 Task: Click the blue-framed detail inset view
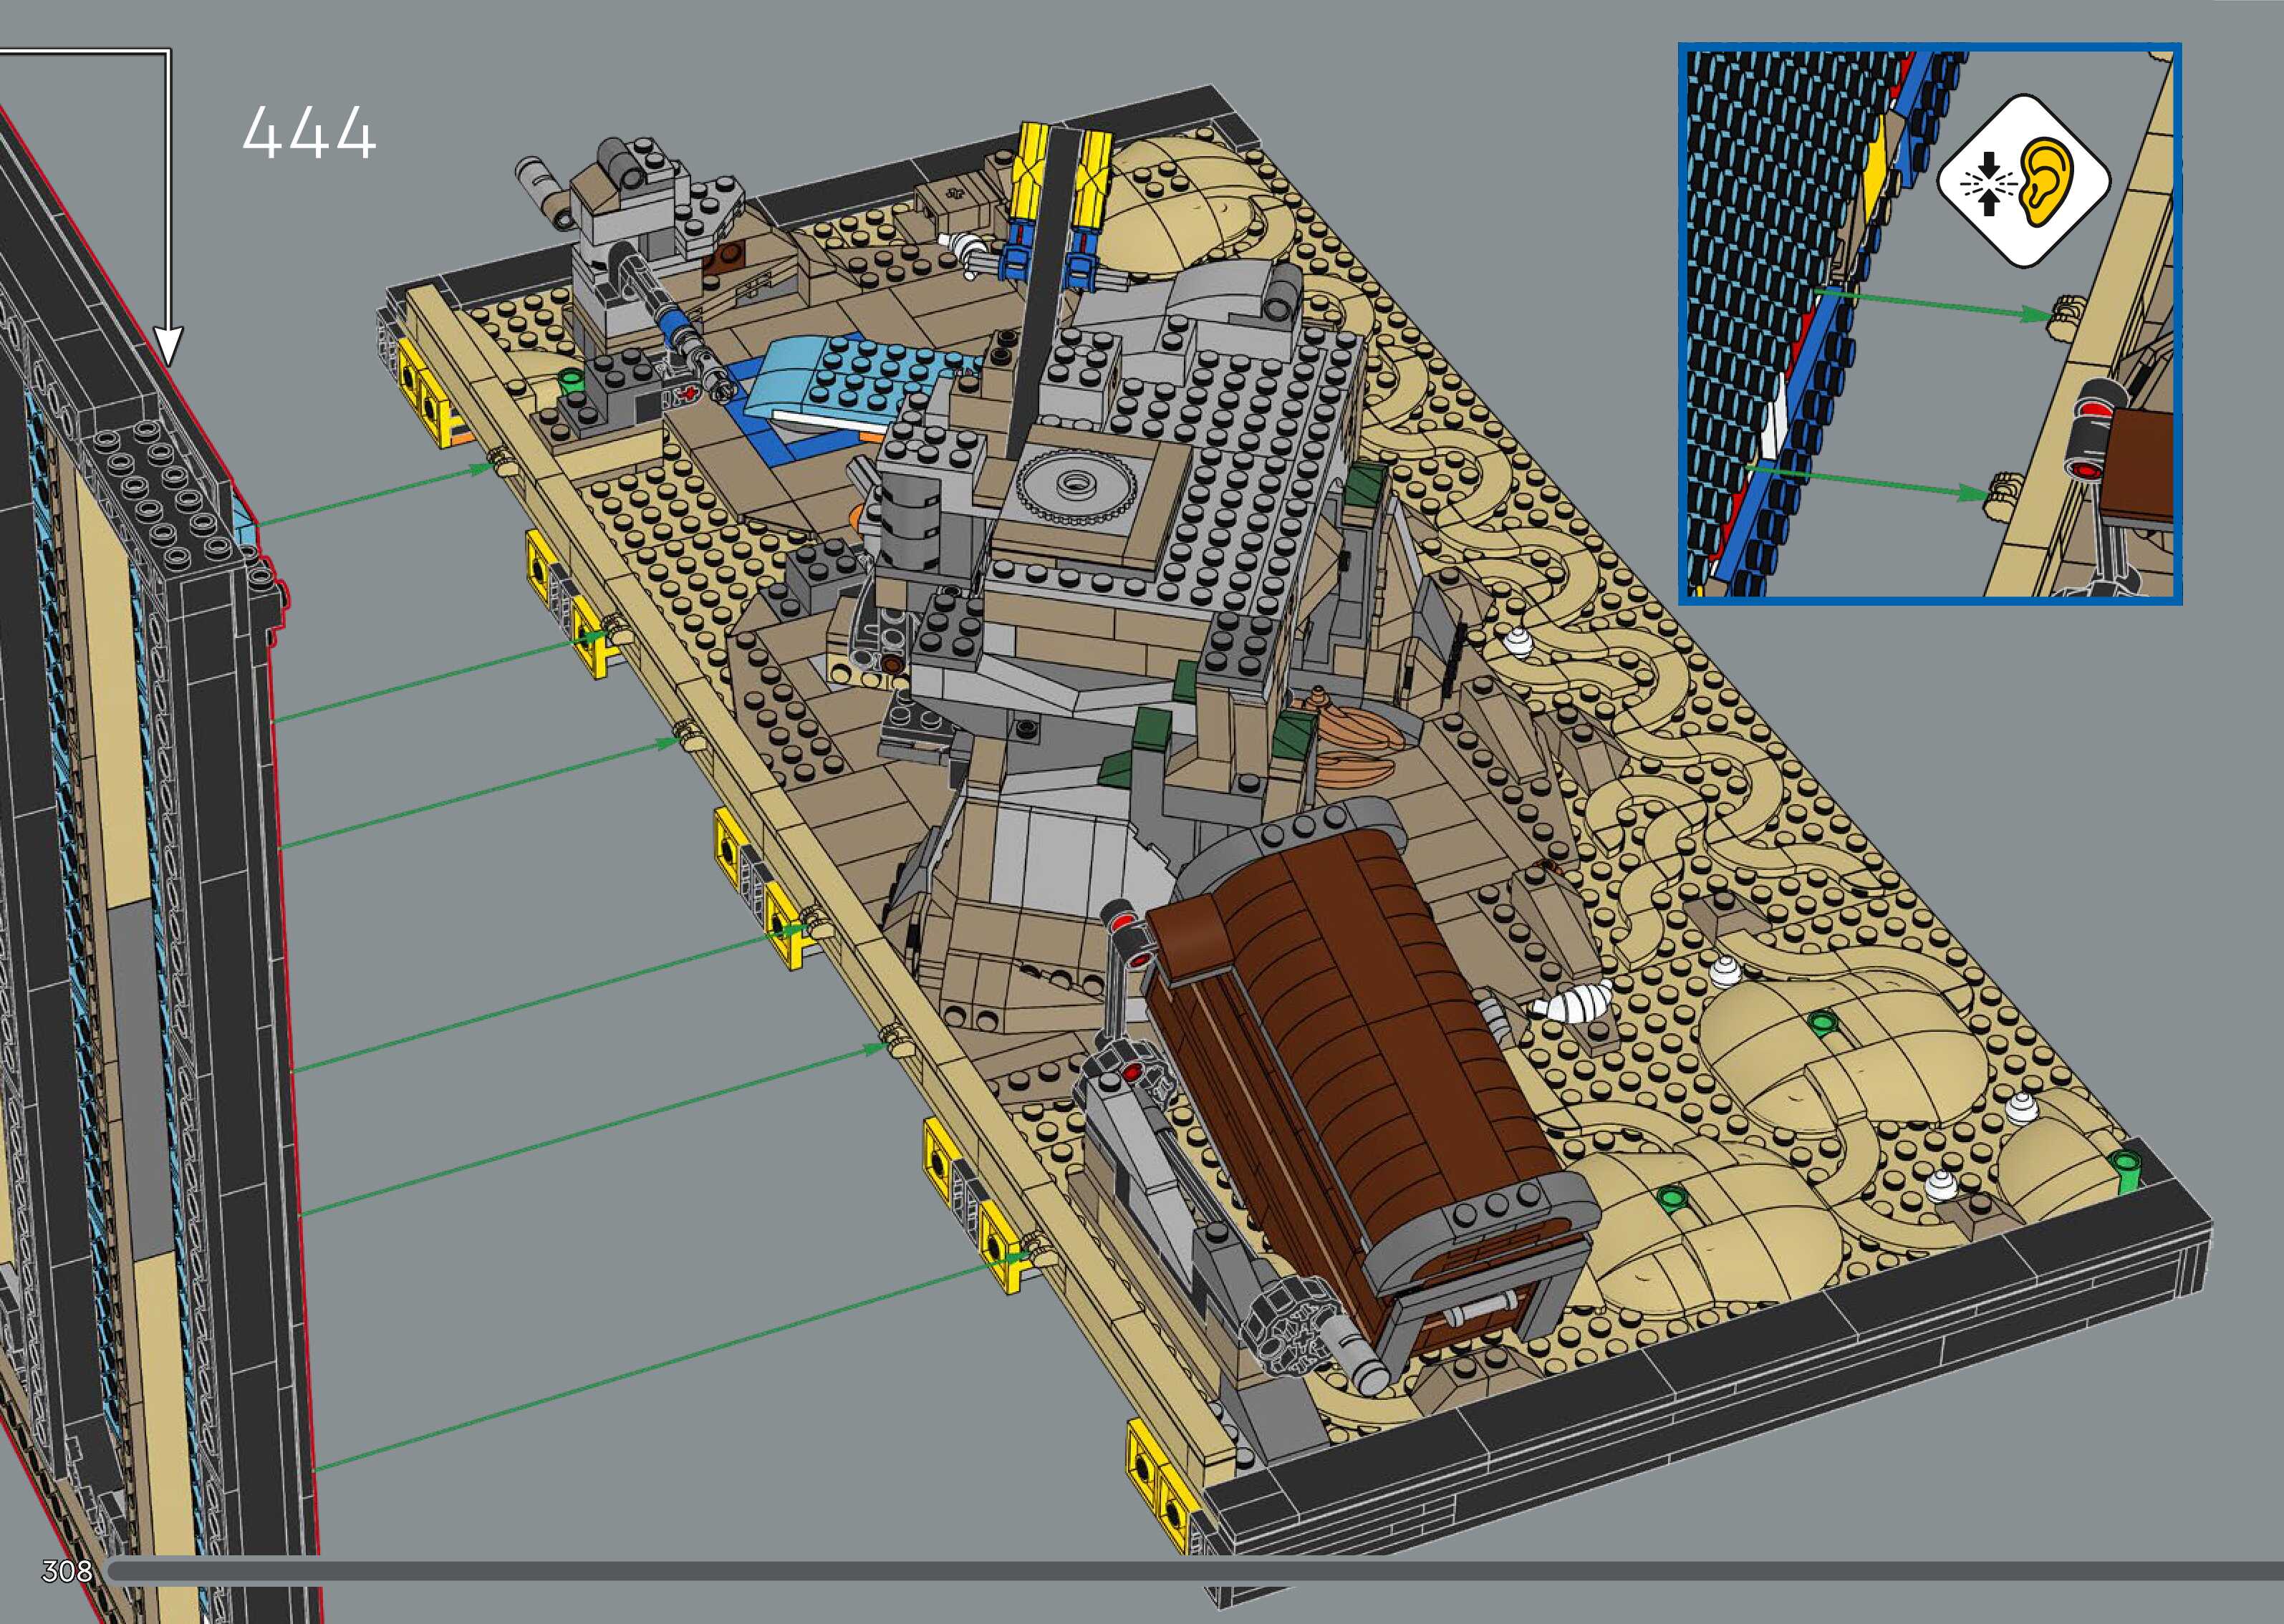click(x=1929, y=322)
